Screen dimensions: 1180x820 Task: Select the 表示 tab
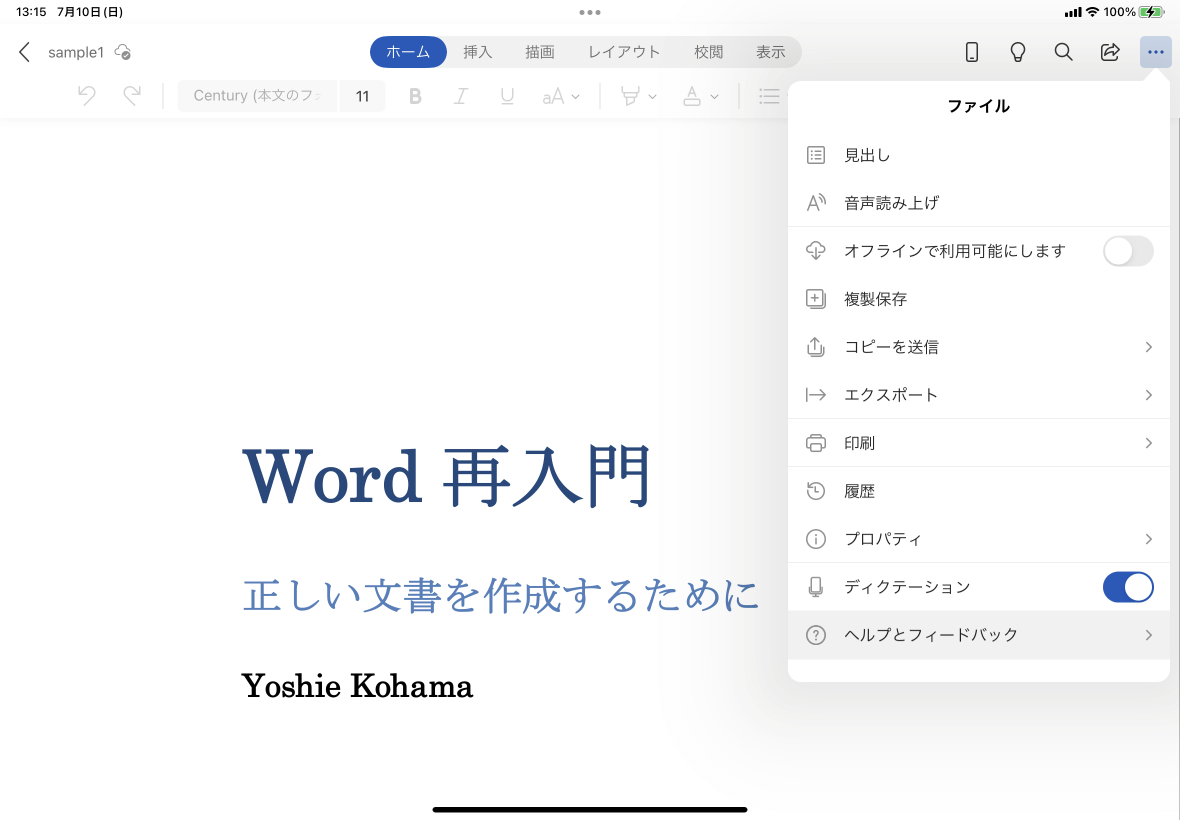click(771, 52)
